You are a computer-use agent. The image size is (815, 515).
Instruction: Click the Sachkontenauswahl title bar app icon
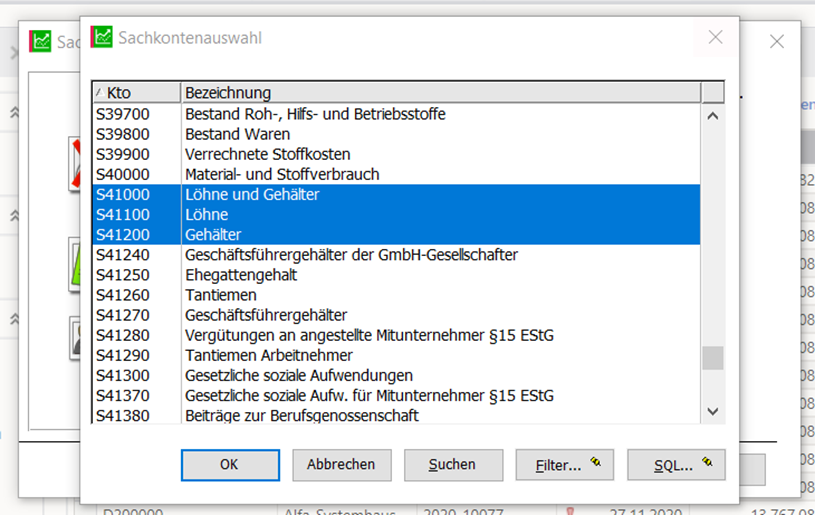(101, 37)
